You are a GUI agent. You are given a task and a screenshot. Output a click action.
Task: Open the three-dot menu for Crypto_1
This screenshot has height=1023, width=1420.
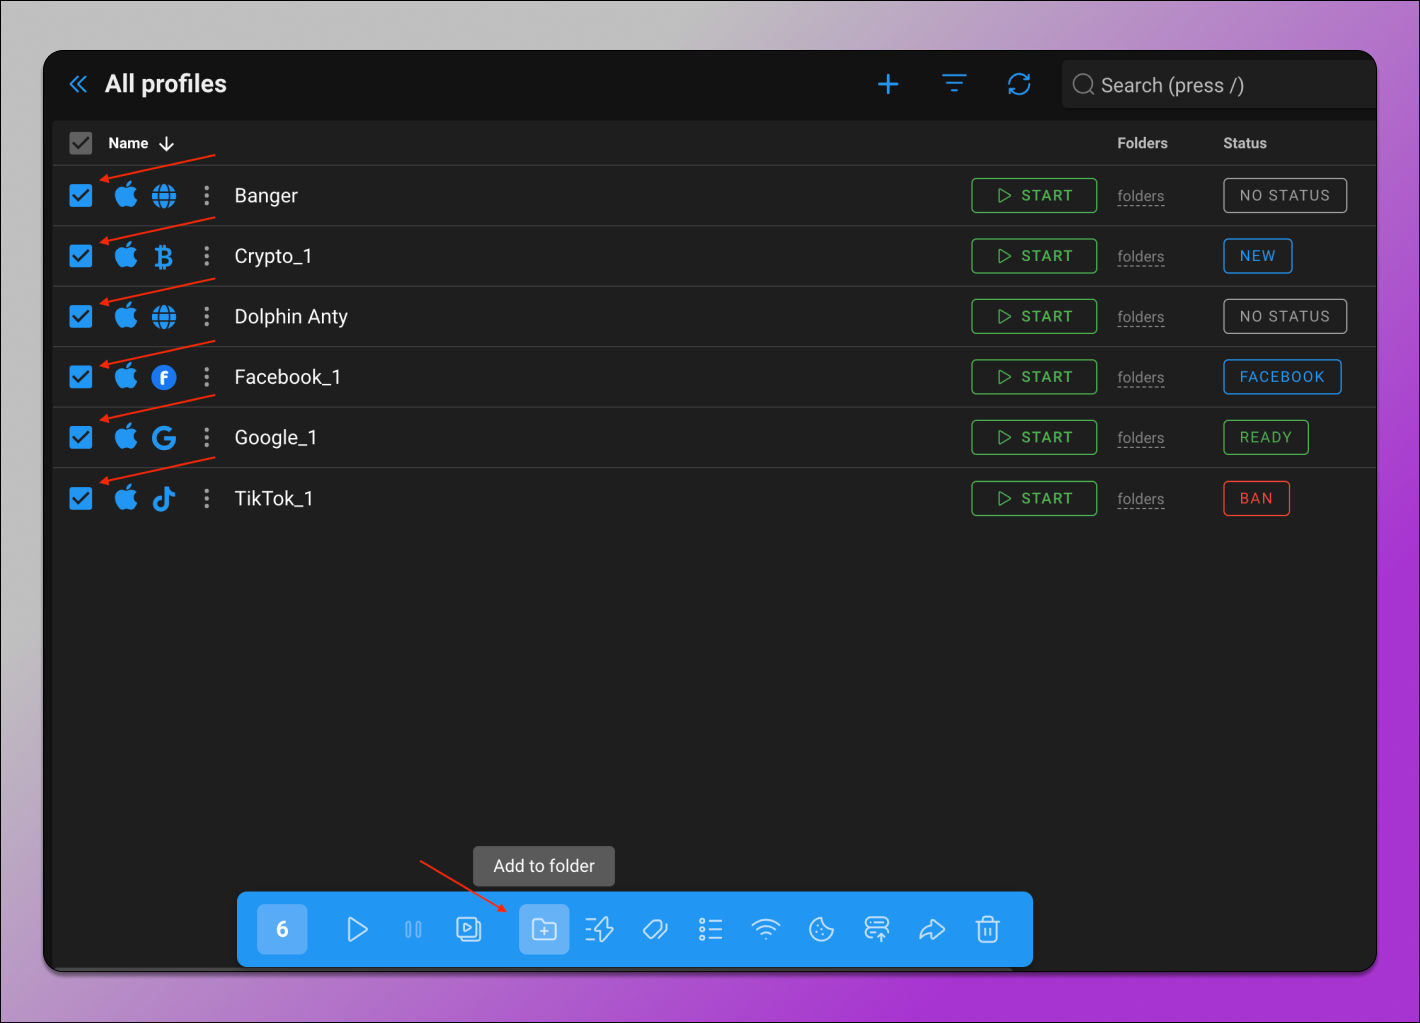click(207, 256)
